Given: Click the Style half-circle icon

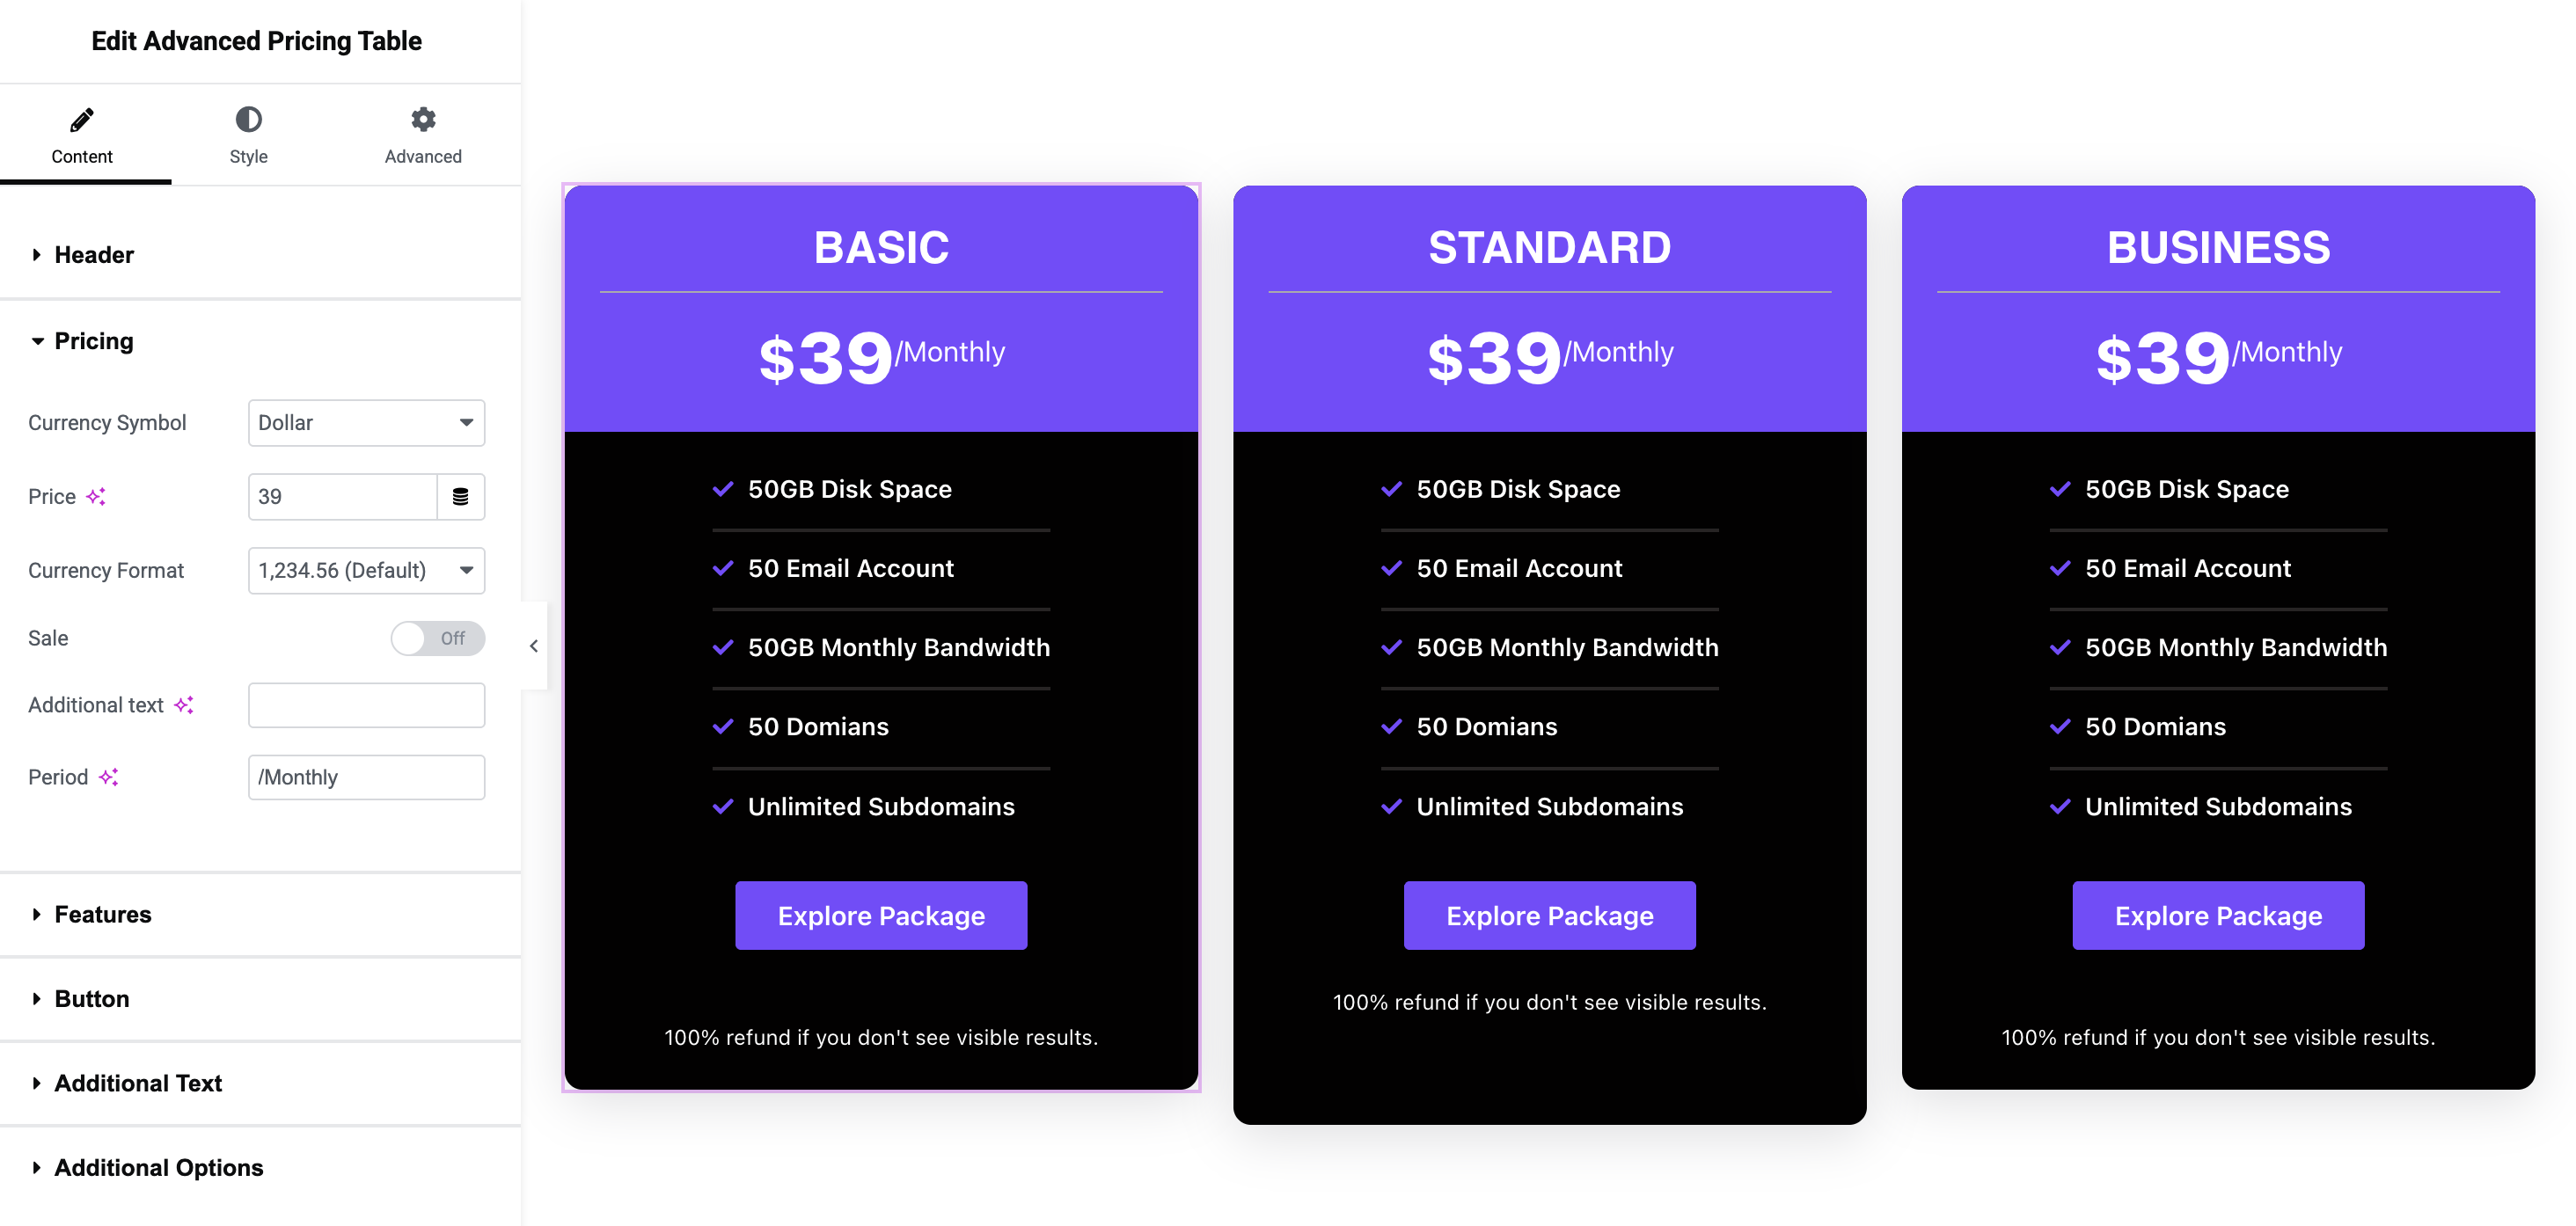Looking at the screenshot, I should coord(248,120).
